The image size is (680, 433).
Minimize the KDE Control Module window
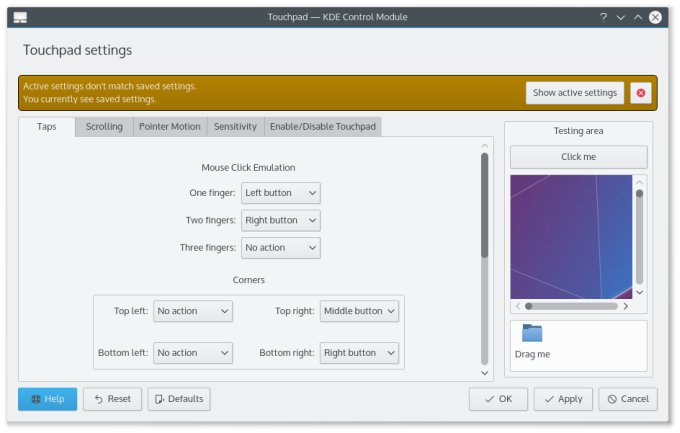(621, 17)
